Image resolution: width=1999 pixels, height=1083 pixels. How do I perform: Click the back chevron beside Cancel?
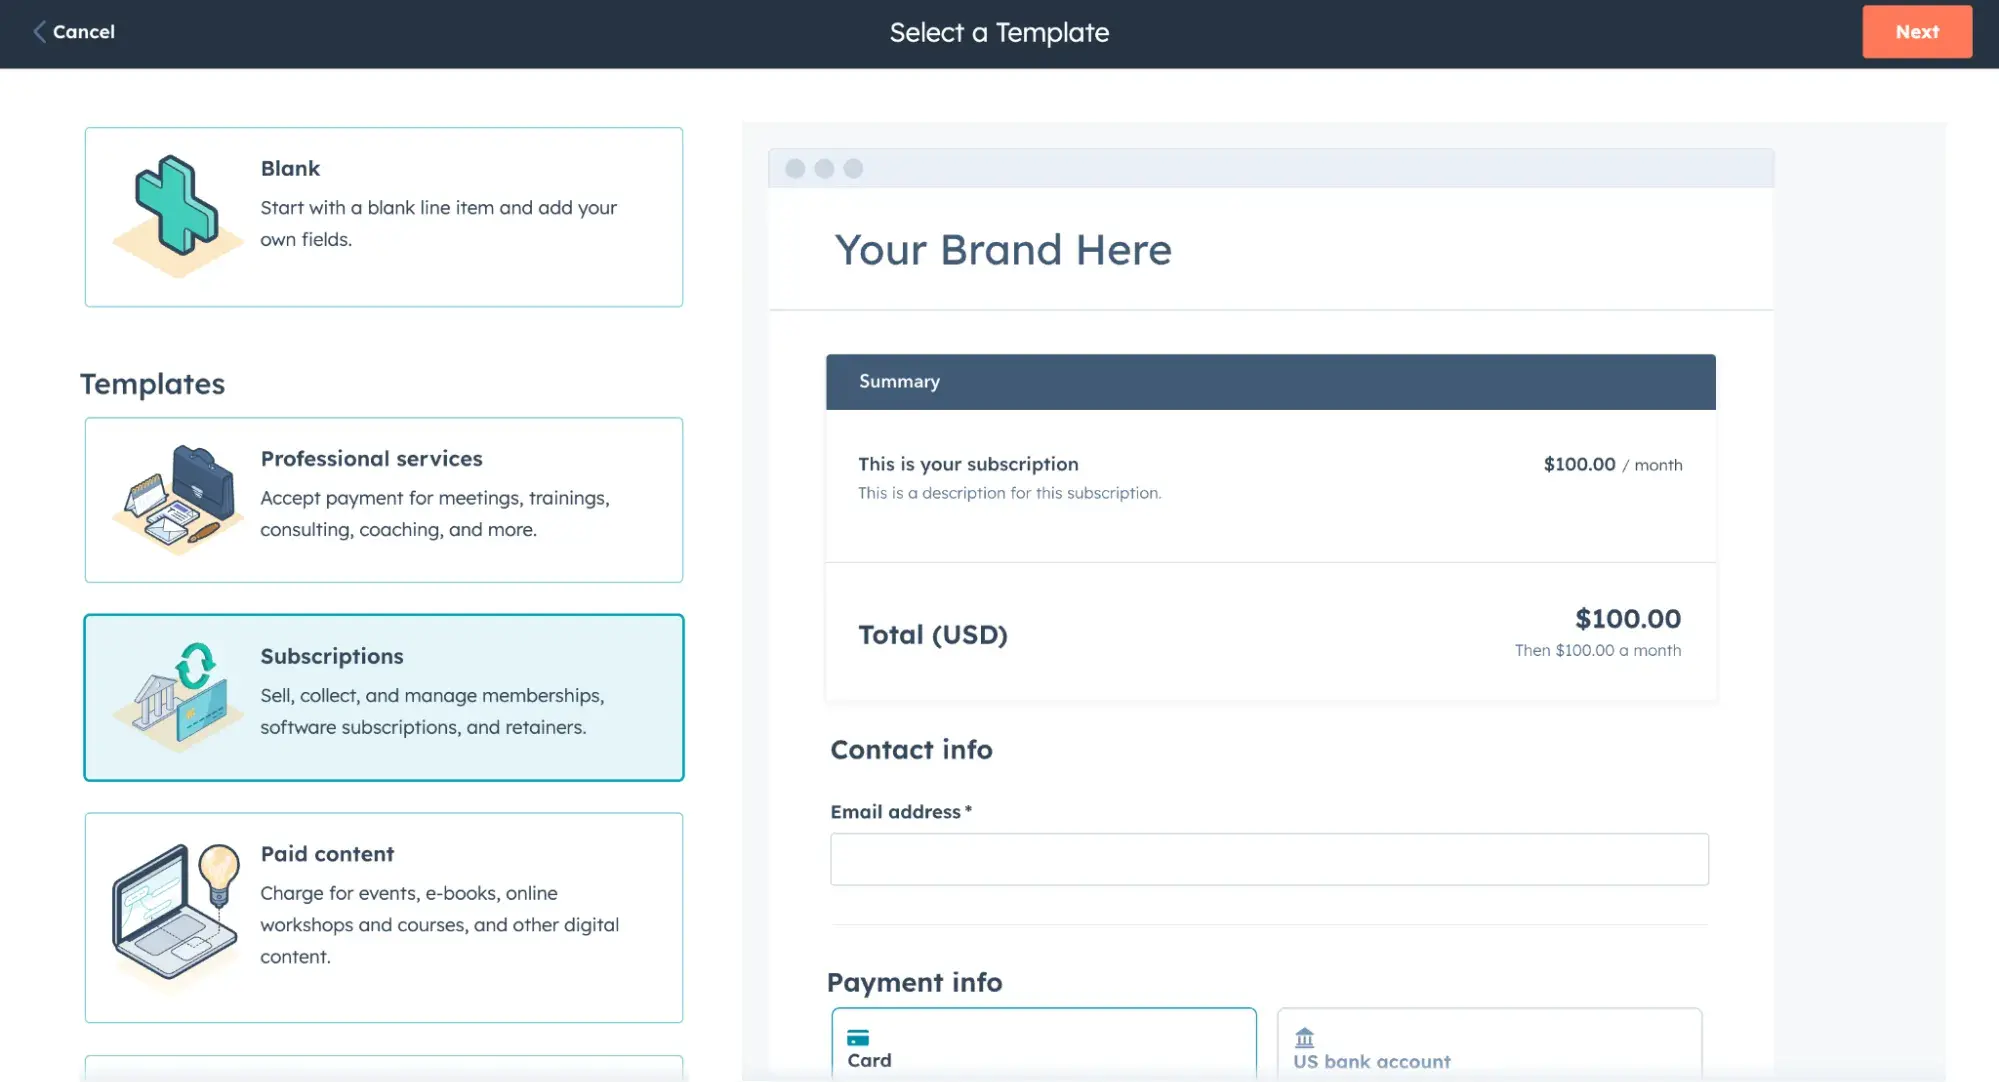tap(39, 32)
